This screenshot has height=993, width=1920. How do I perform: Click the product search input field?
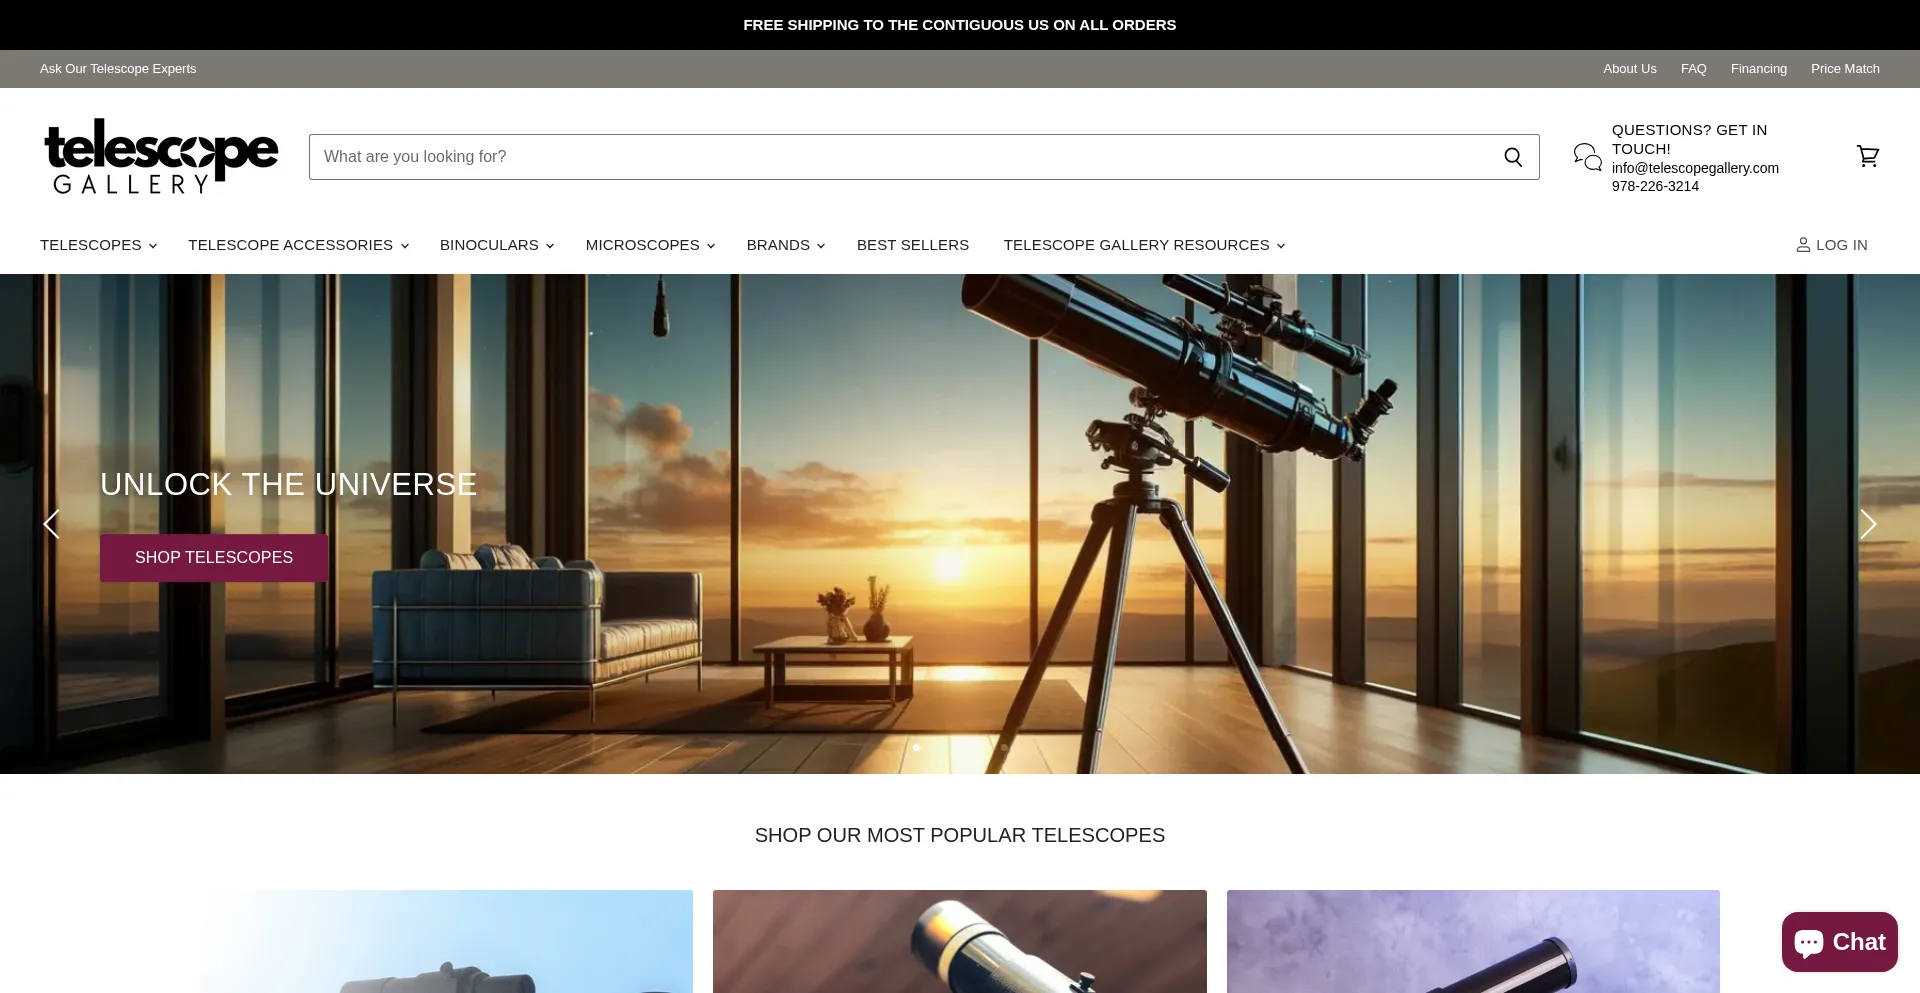click(900, 157)
